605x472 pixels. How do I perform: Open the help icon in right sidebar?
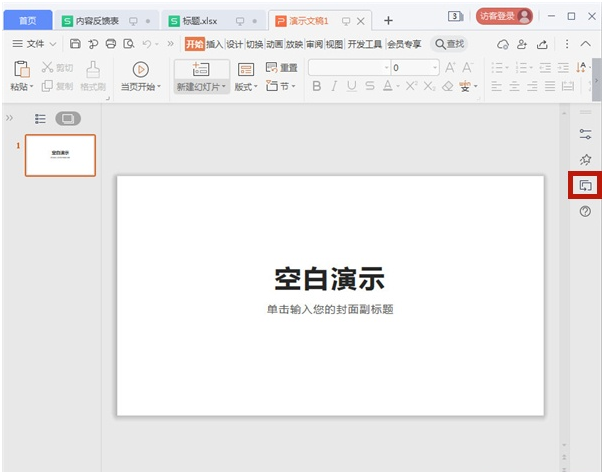pyautogui.click(x=585, y=211)
